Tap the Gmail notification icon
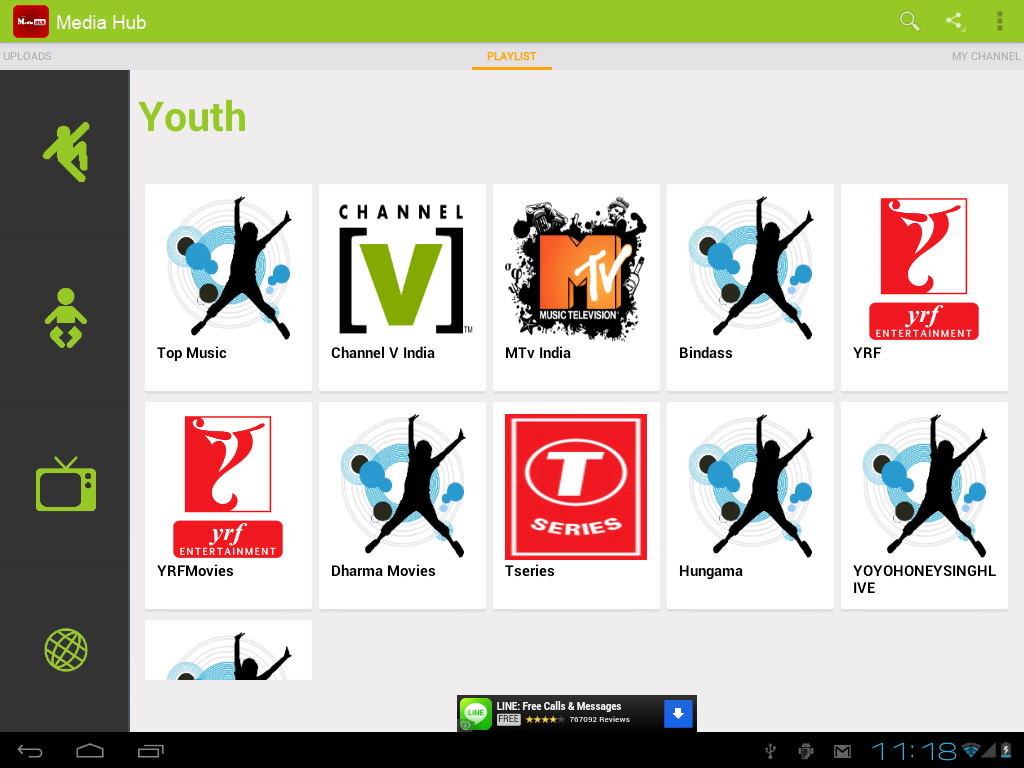 click(842, 752)
